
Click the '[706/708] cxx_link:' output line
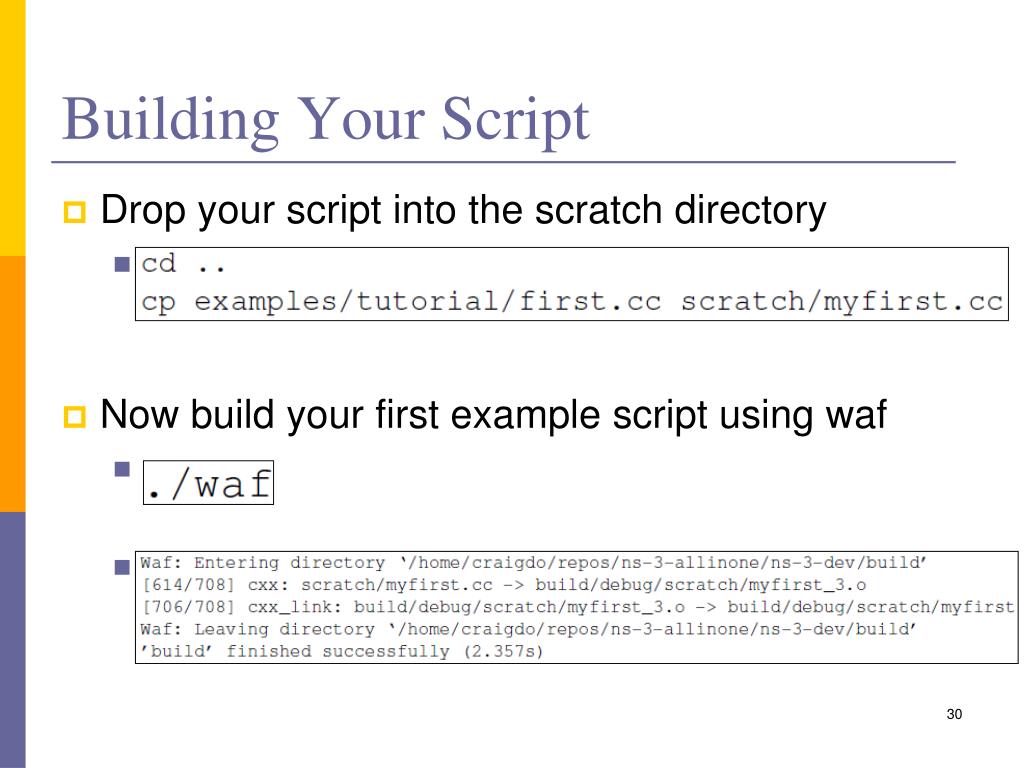[578, 607]
